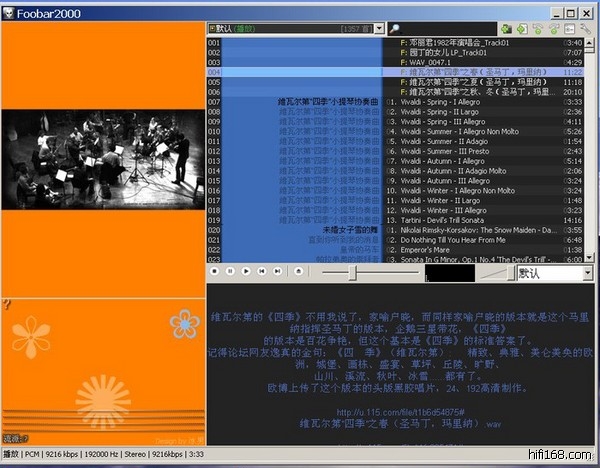Skip to the next track
The height and width of the screenshot is (468, 600).
coord(278,271)
